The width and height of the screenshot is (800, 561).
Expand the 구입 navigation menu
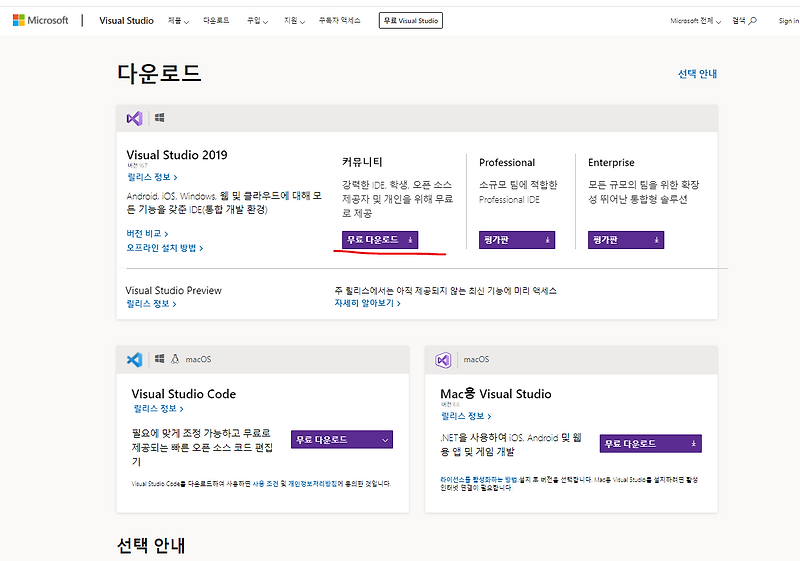point(257,21)
